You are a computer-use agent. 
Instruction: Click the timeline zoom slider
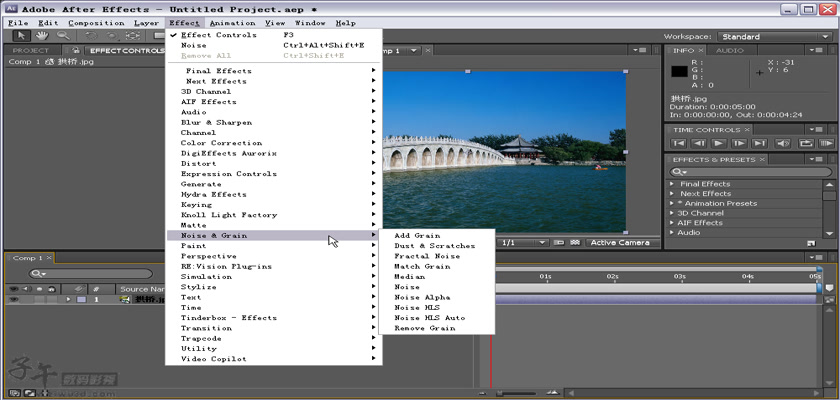coord(514,394)
